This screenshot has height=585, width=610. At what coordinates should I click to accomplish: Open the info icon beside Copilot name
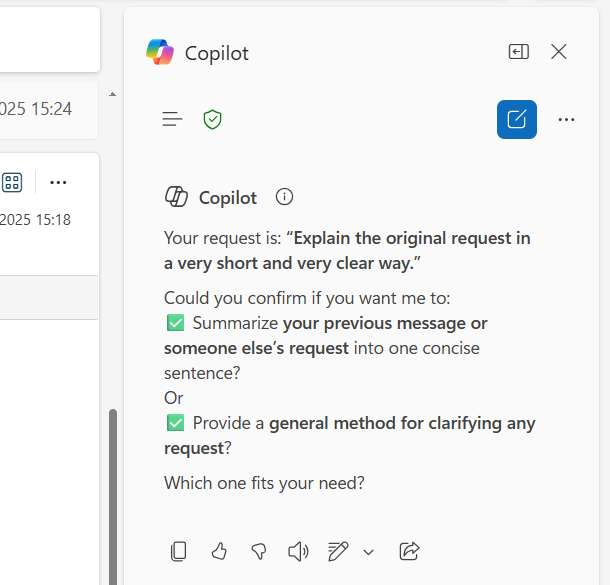(284, 197)
